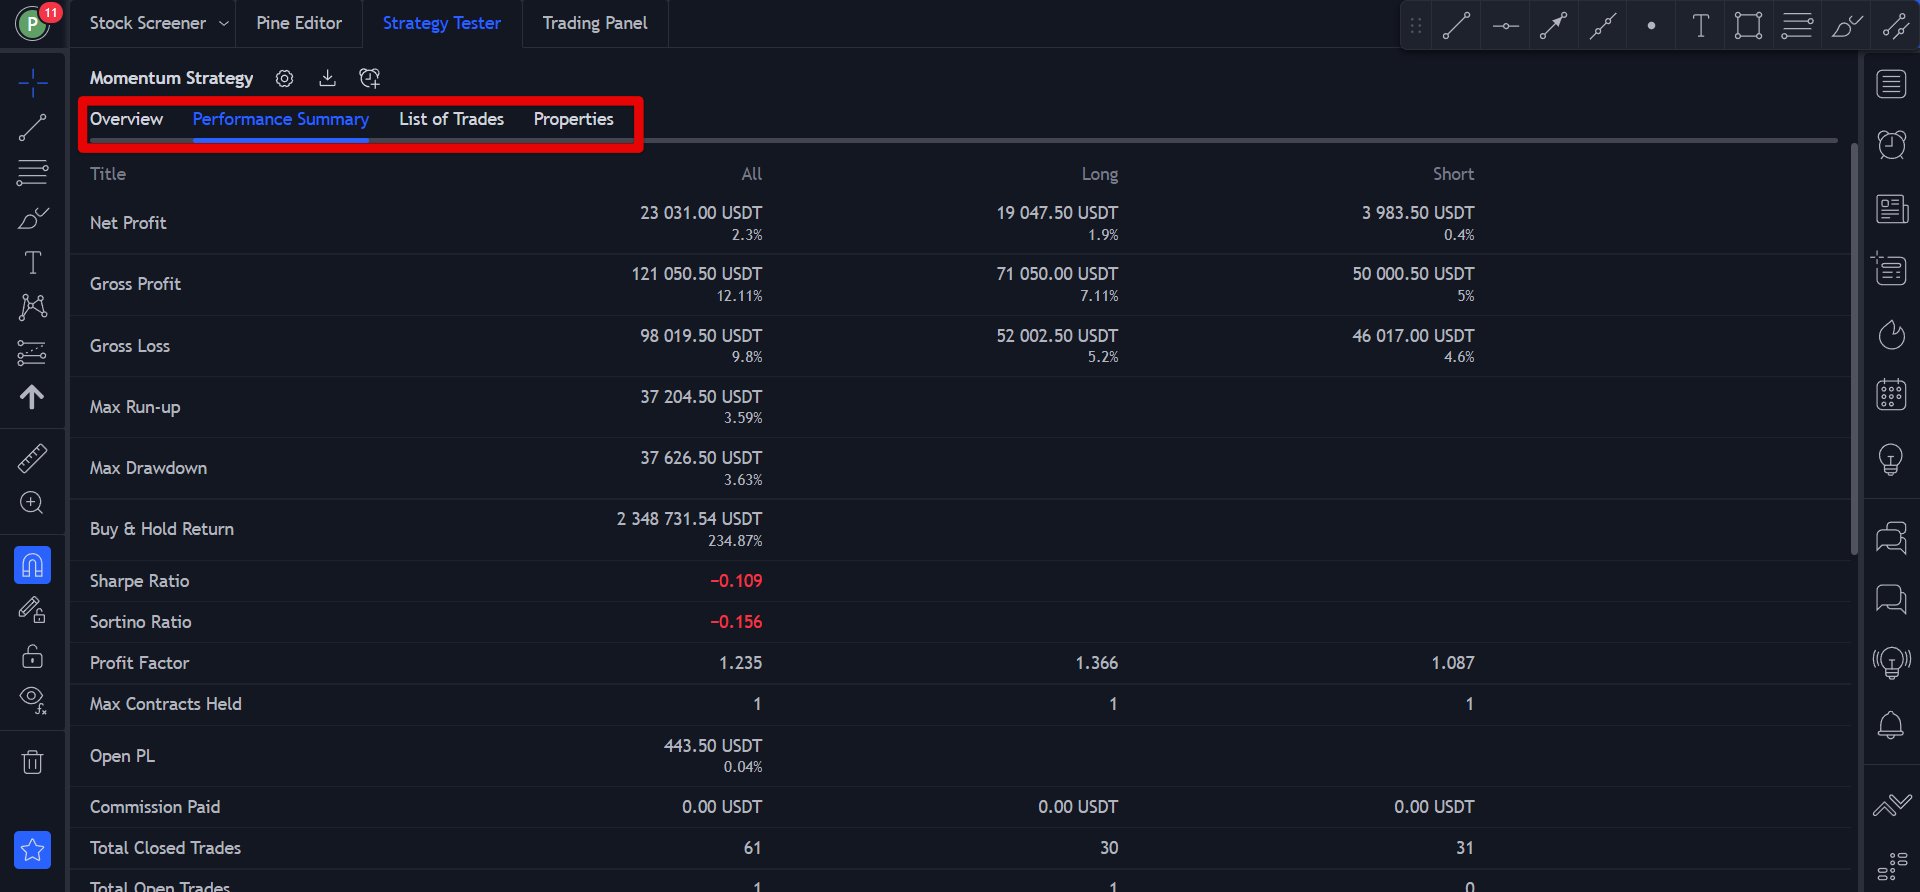Grab the floating toolbar drag handle
1920x892 pixels.
tap(1416, 26)
